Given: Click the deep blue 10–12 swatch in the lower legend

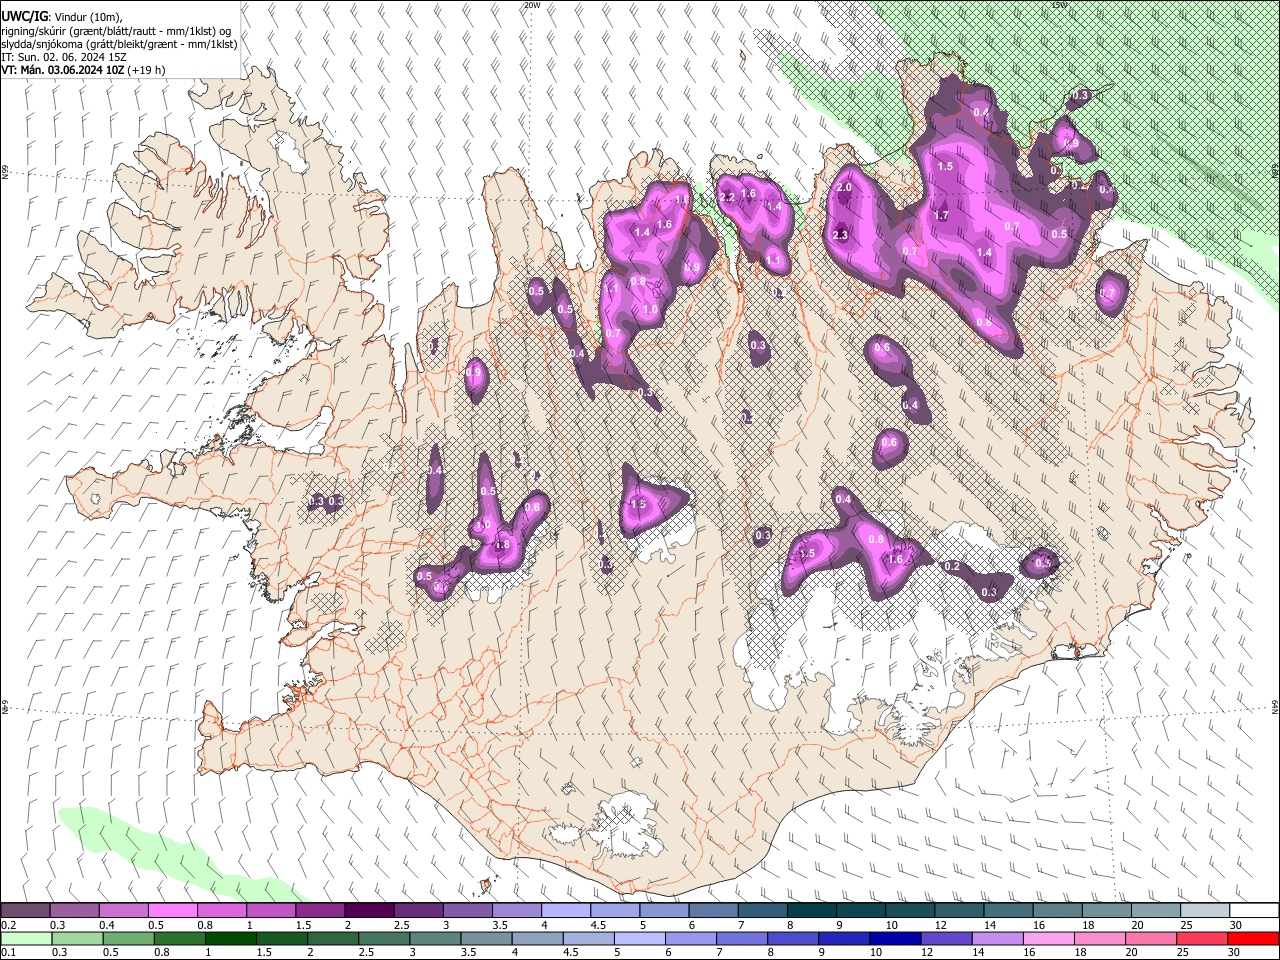Looking at the screenshot, I should tap(893, 938).
